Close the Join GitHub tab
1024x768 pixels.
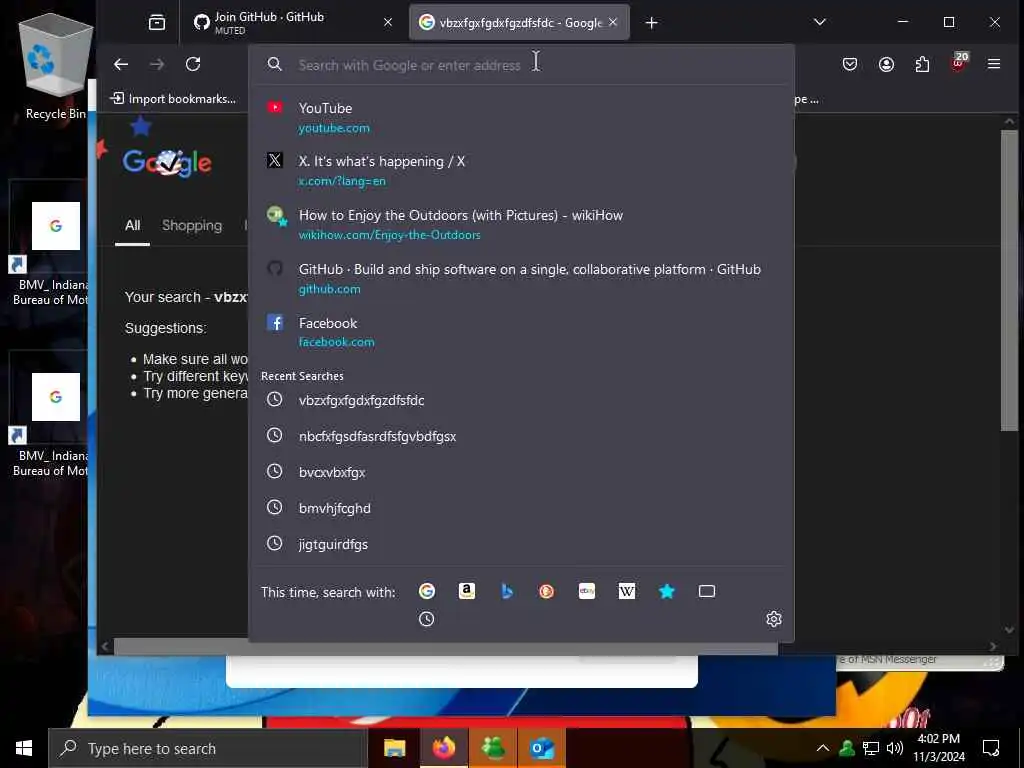pos(388,22)
